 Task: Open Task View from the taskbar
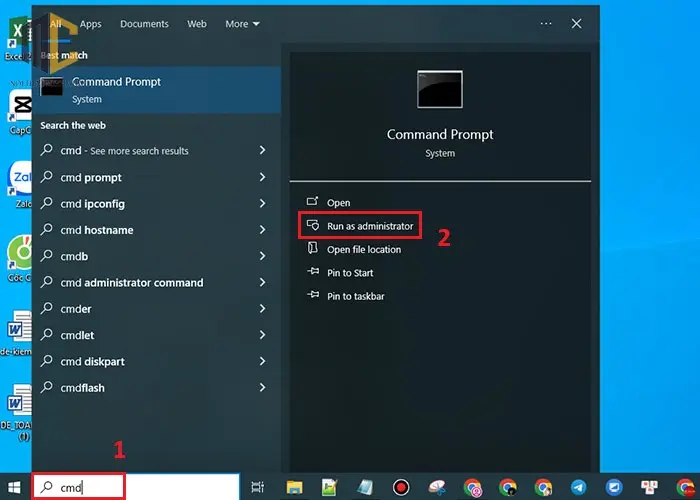[258, 487]
